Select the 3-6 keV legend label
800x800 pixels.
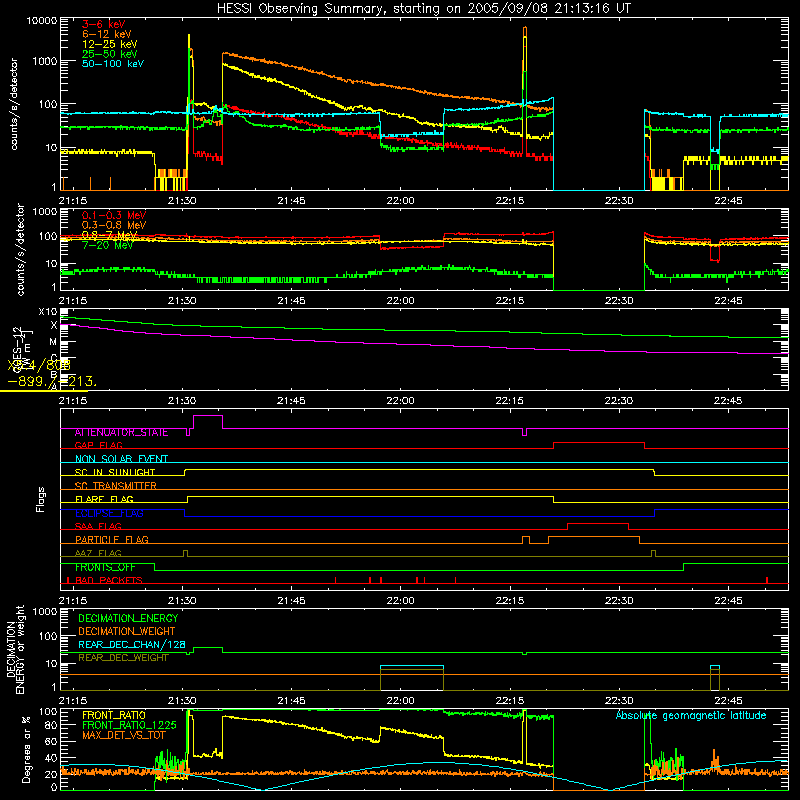pyautogui.click(x=104, y=24)
